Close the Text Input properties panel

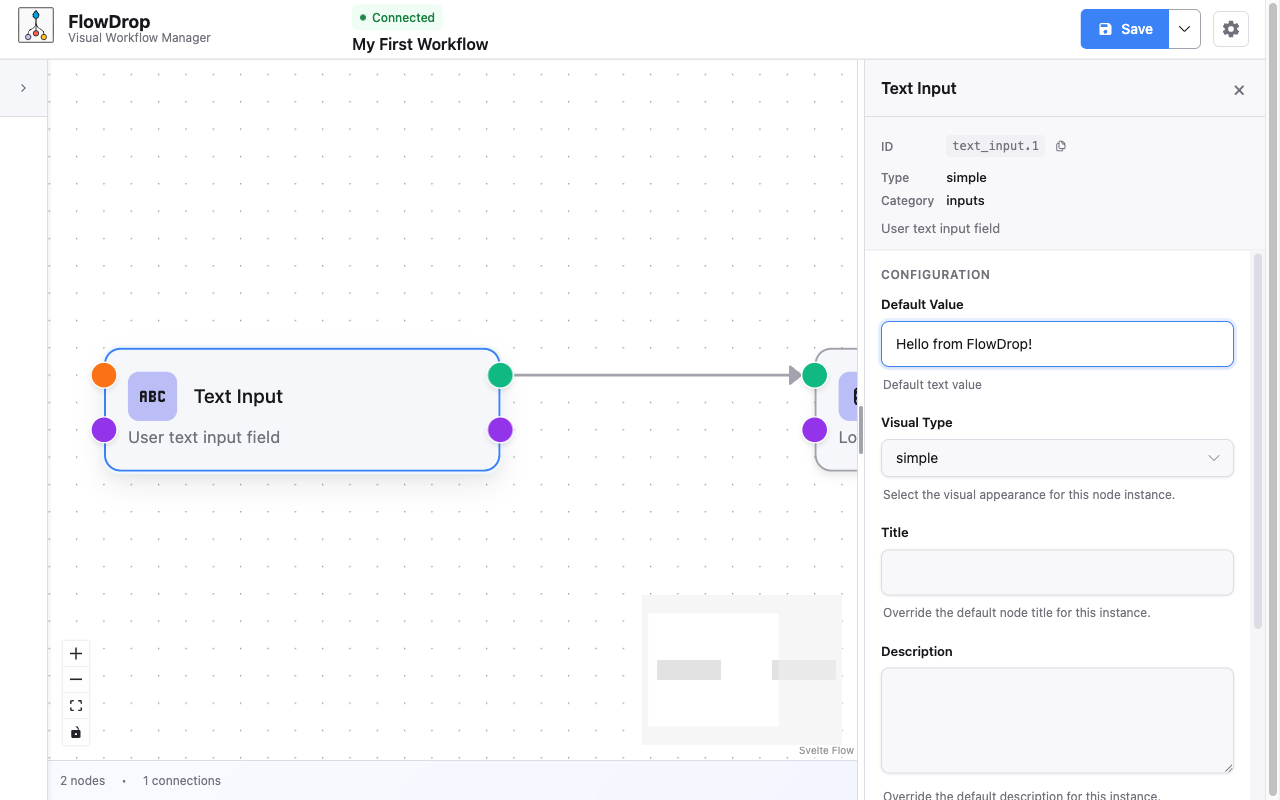pos(1239,90)
